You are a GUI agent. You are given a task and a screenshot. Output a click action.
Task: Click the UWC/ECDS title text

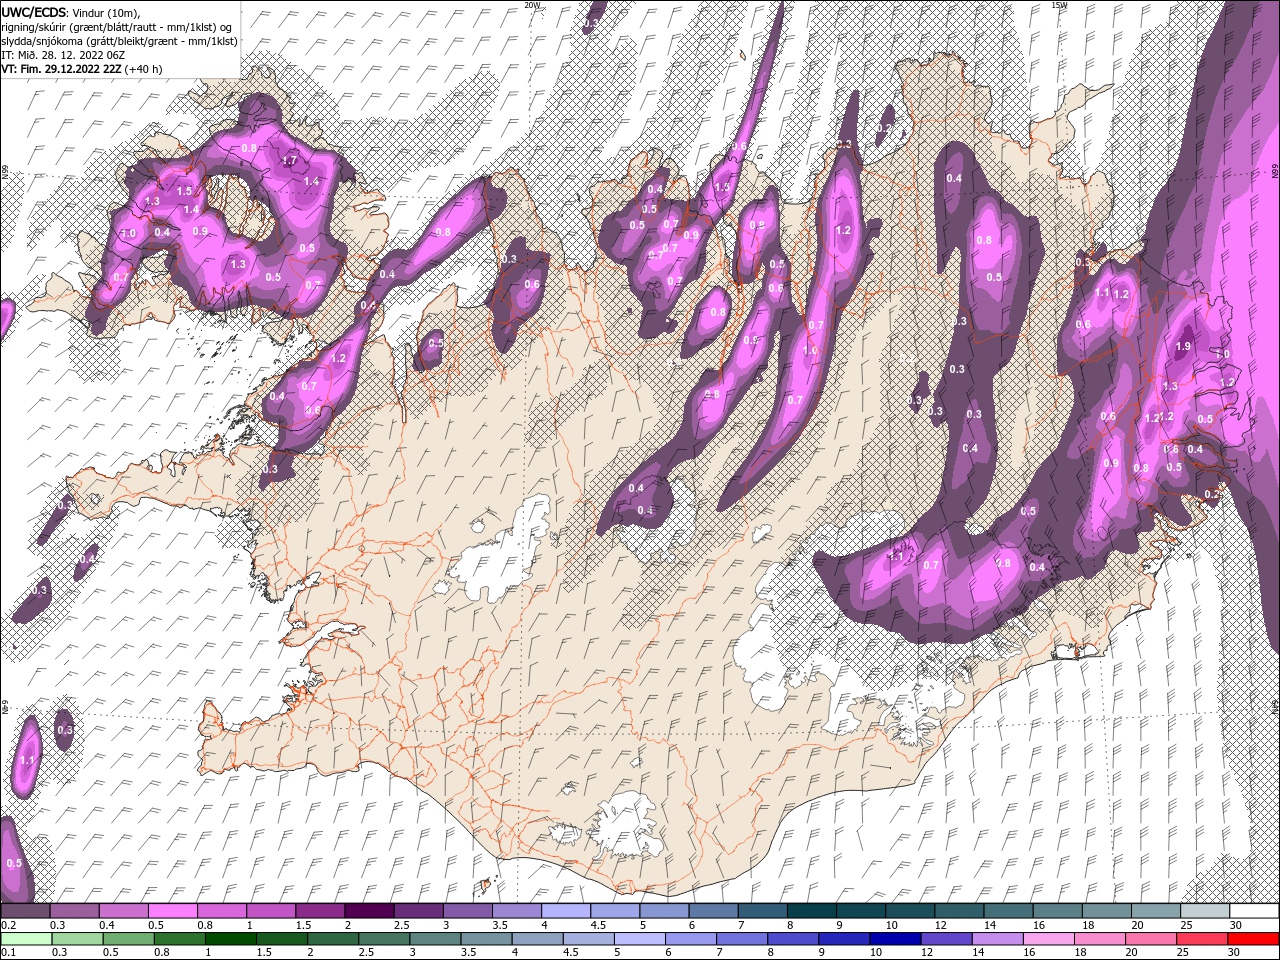(x=34, y=11)
